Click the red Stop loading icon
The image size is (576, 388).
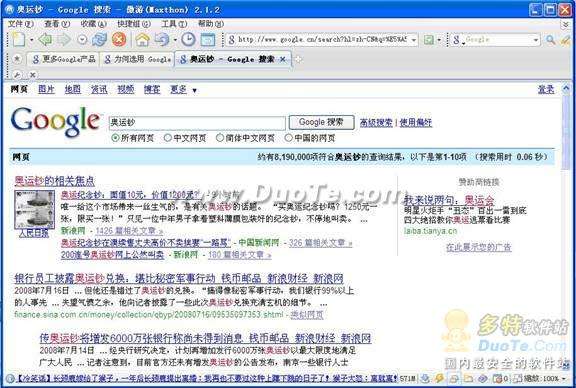point(119,39)
